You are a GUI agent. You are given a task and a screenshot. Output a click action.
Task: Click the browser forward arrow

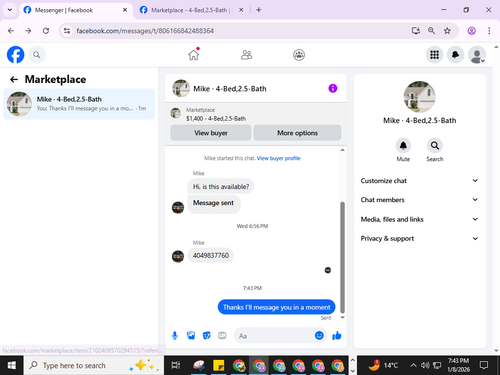coord(28,31)
